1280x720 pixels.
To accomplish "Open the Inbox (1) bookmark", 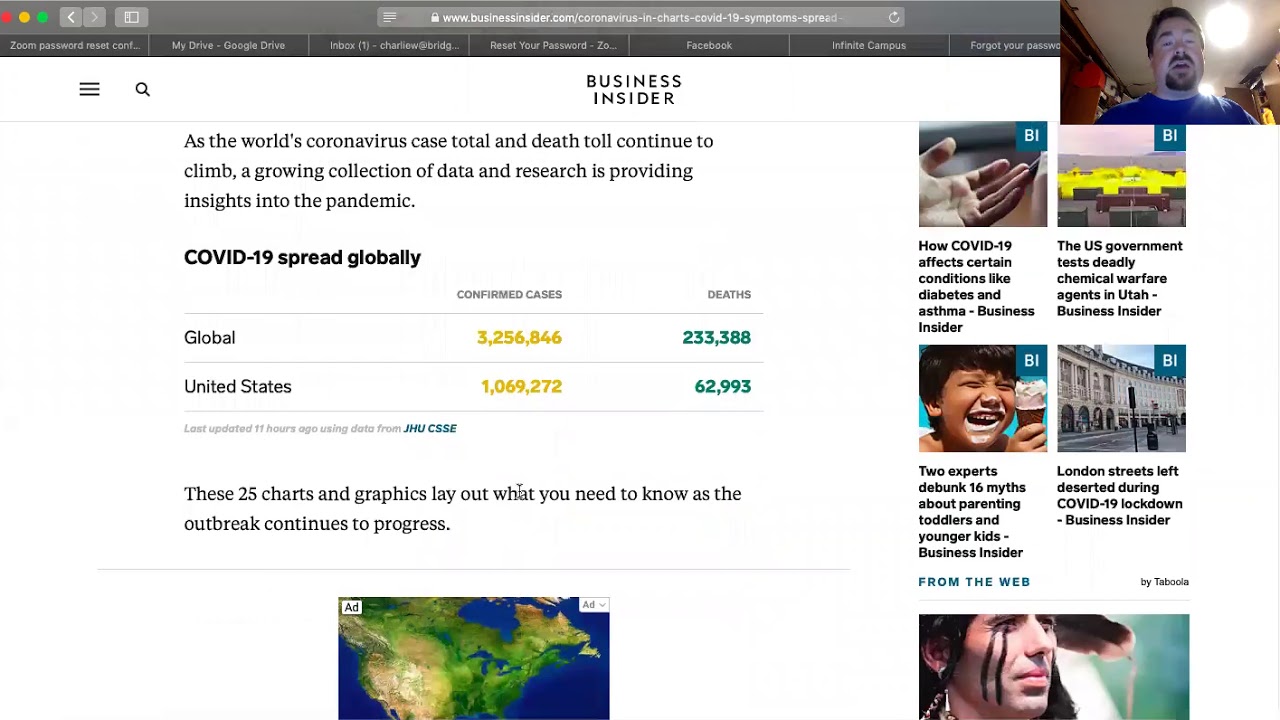I will pos(394,45).
